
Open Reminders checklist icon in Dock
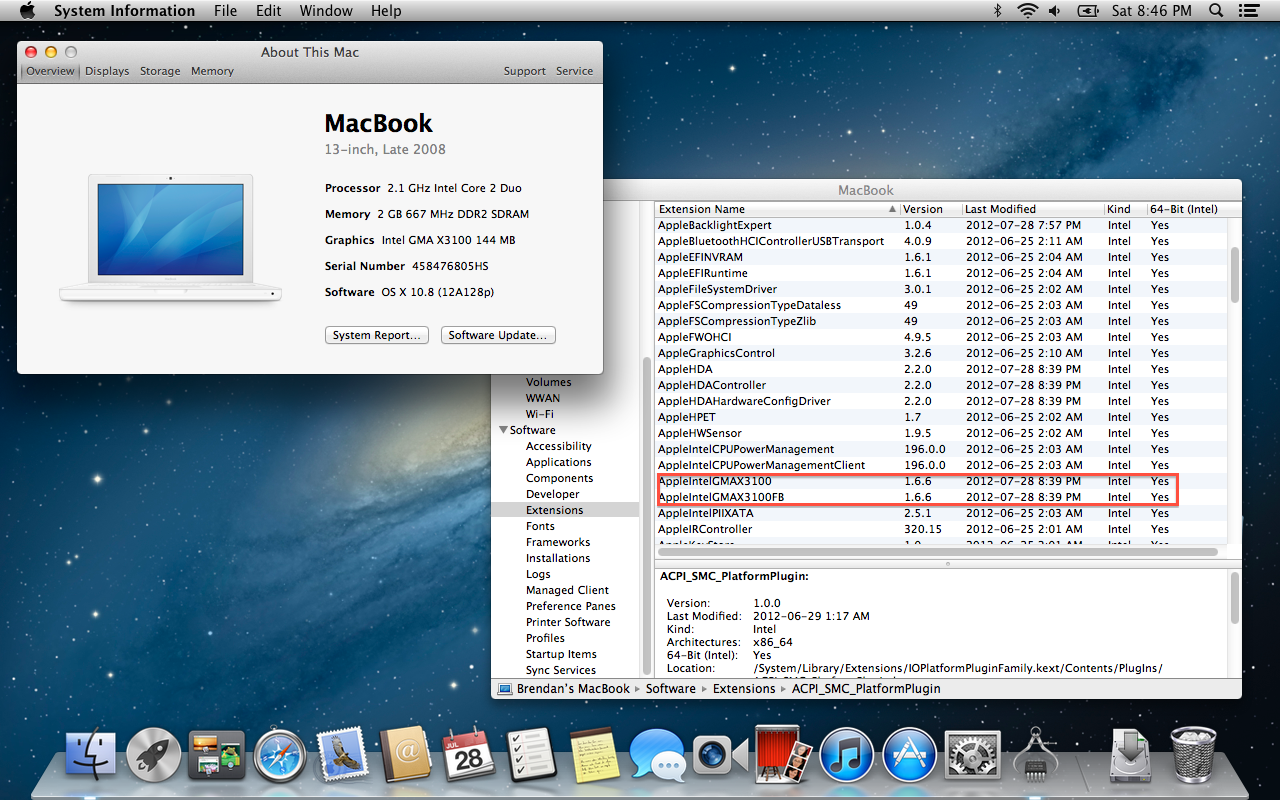531,755
